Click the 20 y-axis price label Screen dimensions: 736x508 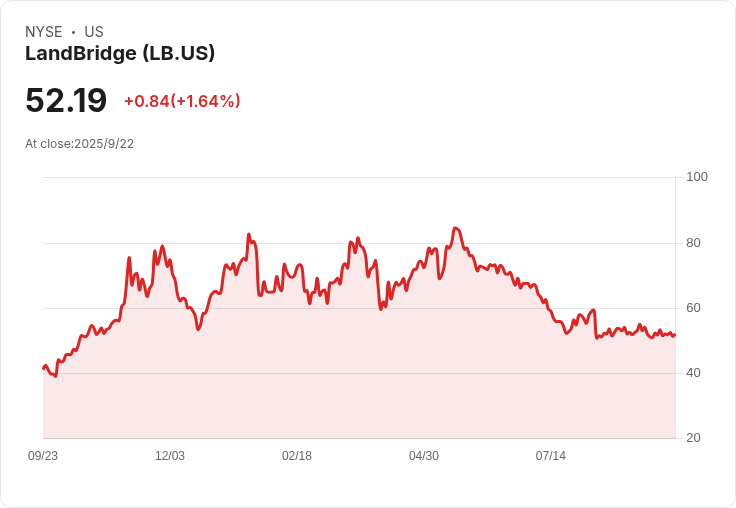[694, 438]
